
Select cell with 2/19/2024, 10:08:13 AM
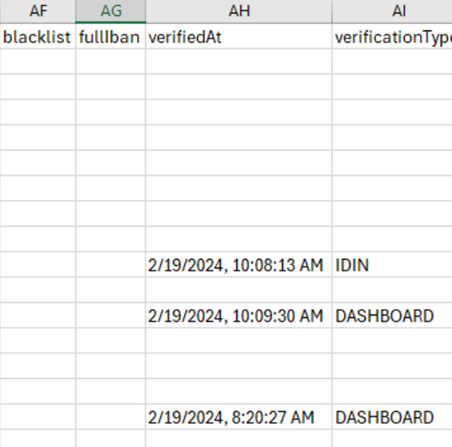[x=239, y=265]
